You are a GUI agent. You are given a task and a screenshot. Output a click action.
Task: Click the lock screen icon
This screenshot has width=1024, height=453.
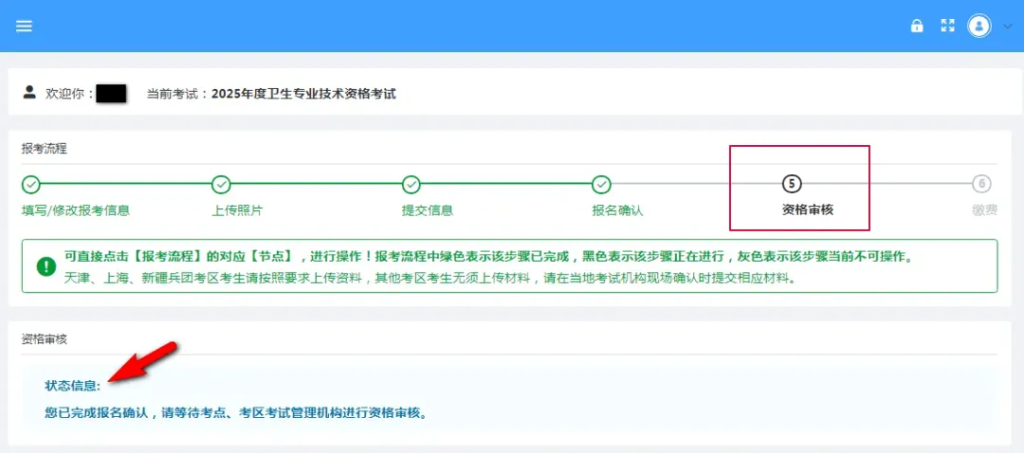tap(917, 26)
